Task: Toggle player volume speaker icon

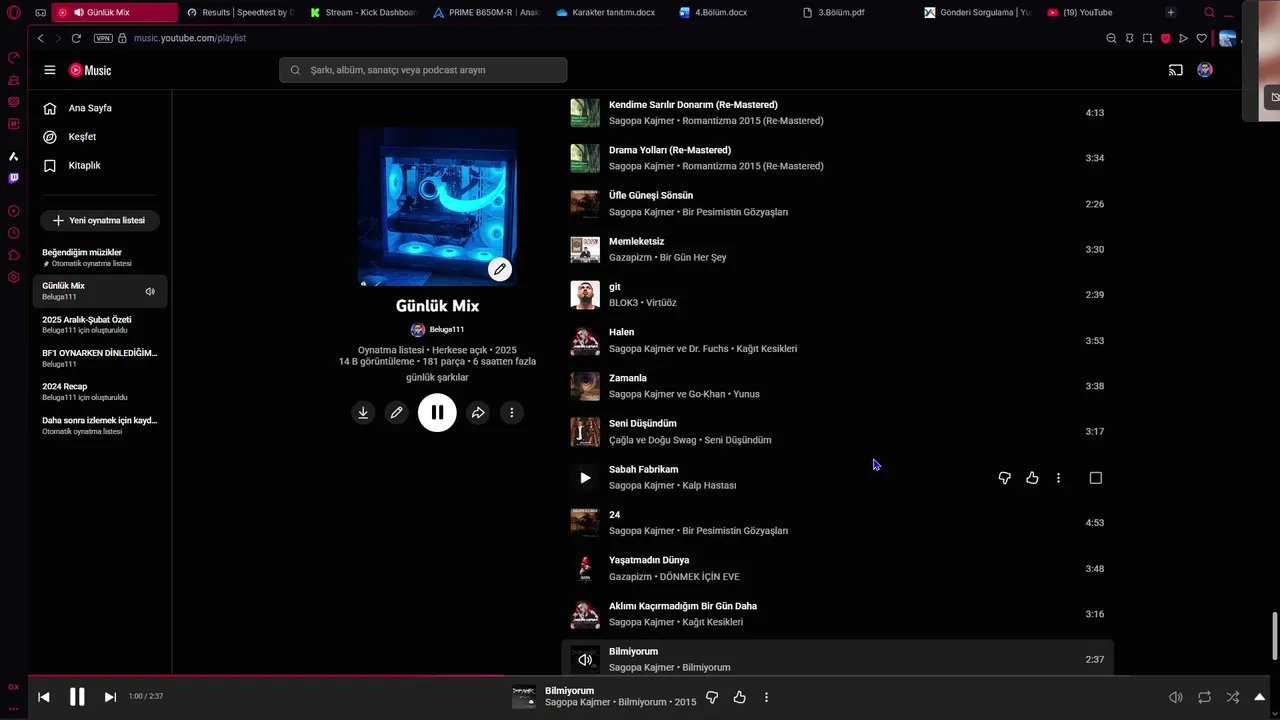Action: pyautogui.click(x=1176, y=697)
